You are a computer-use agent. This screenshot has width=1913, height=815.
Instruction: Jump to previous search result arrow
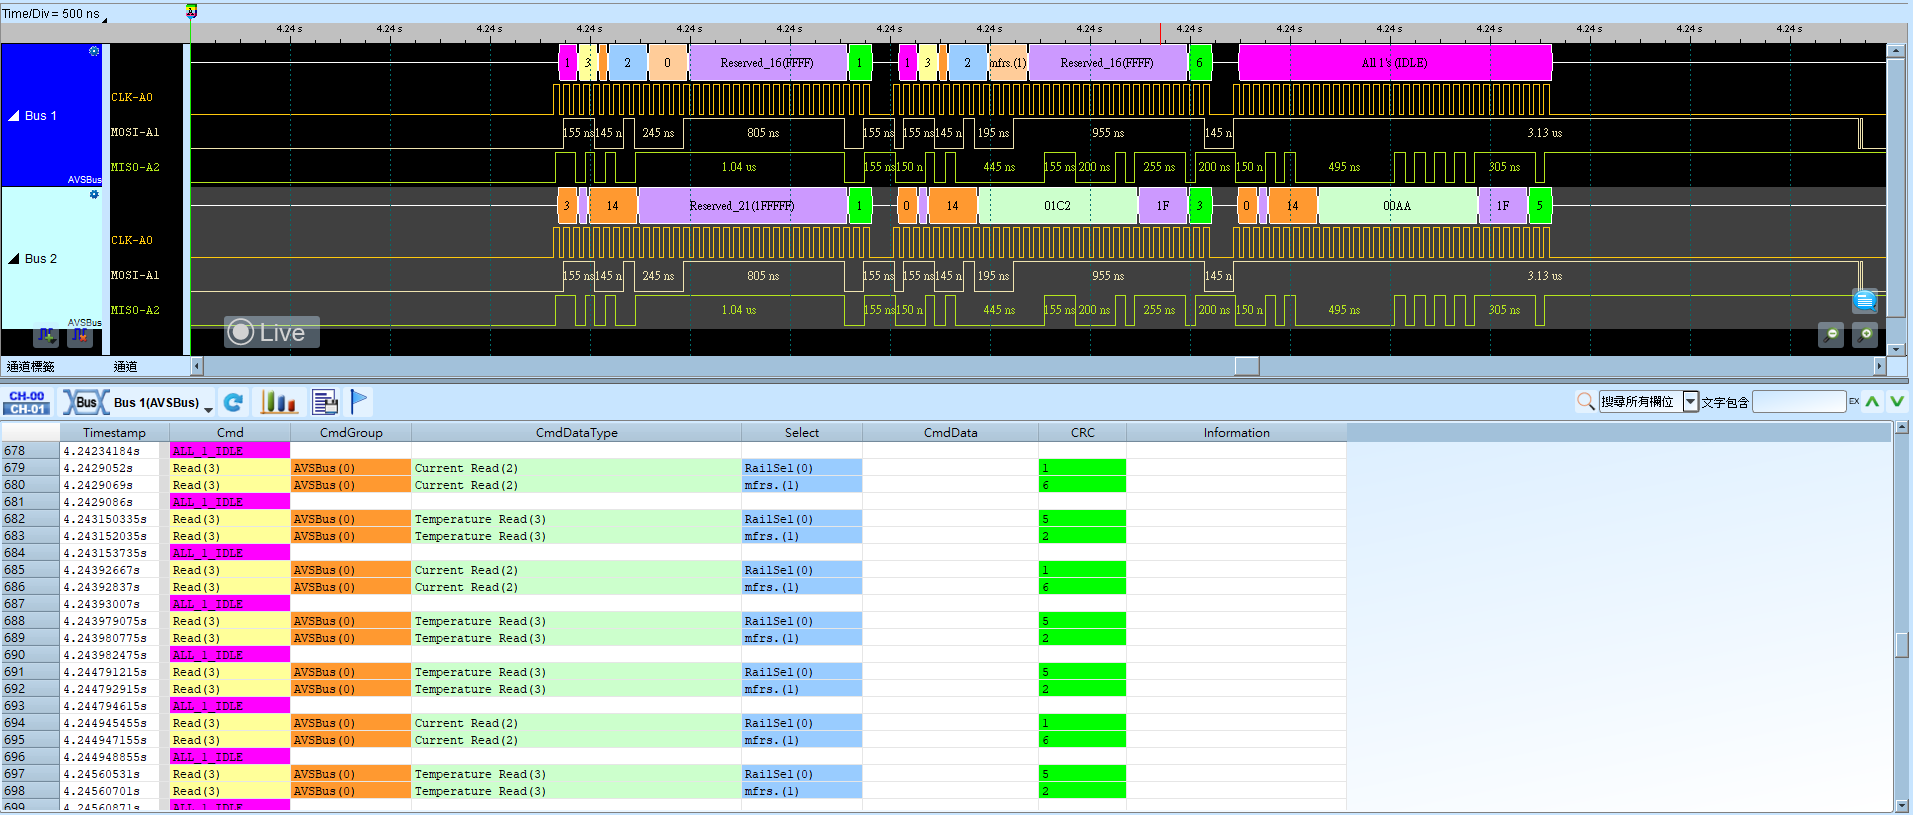1872,401
